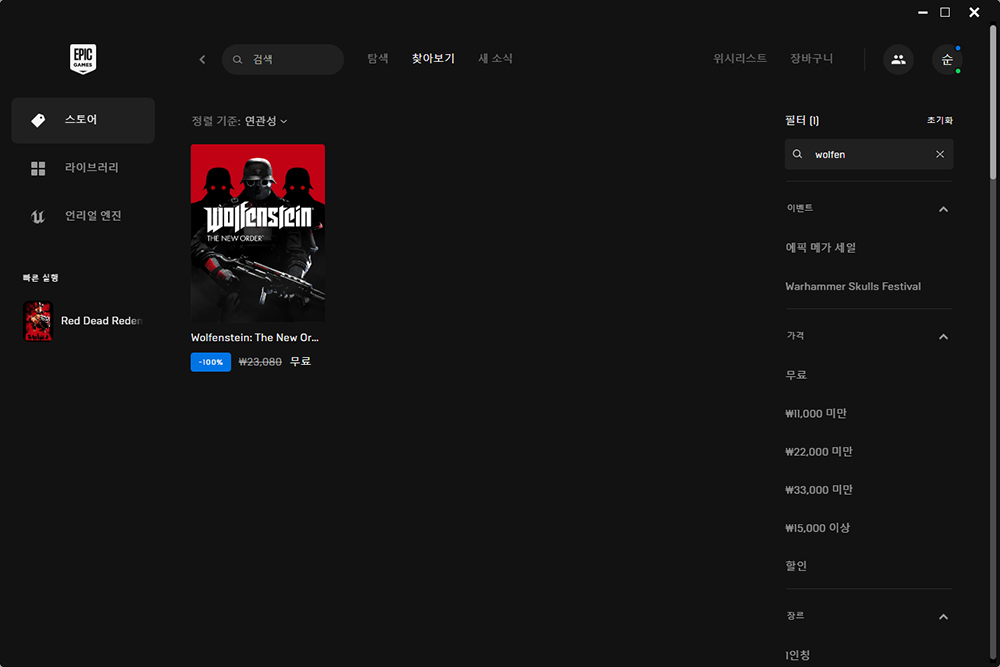Click the magnifier icon in the filter search box
Screen dimensions: 1000x667
pos(797,154)
